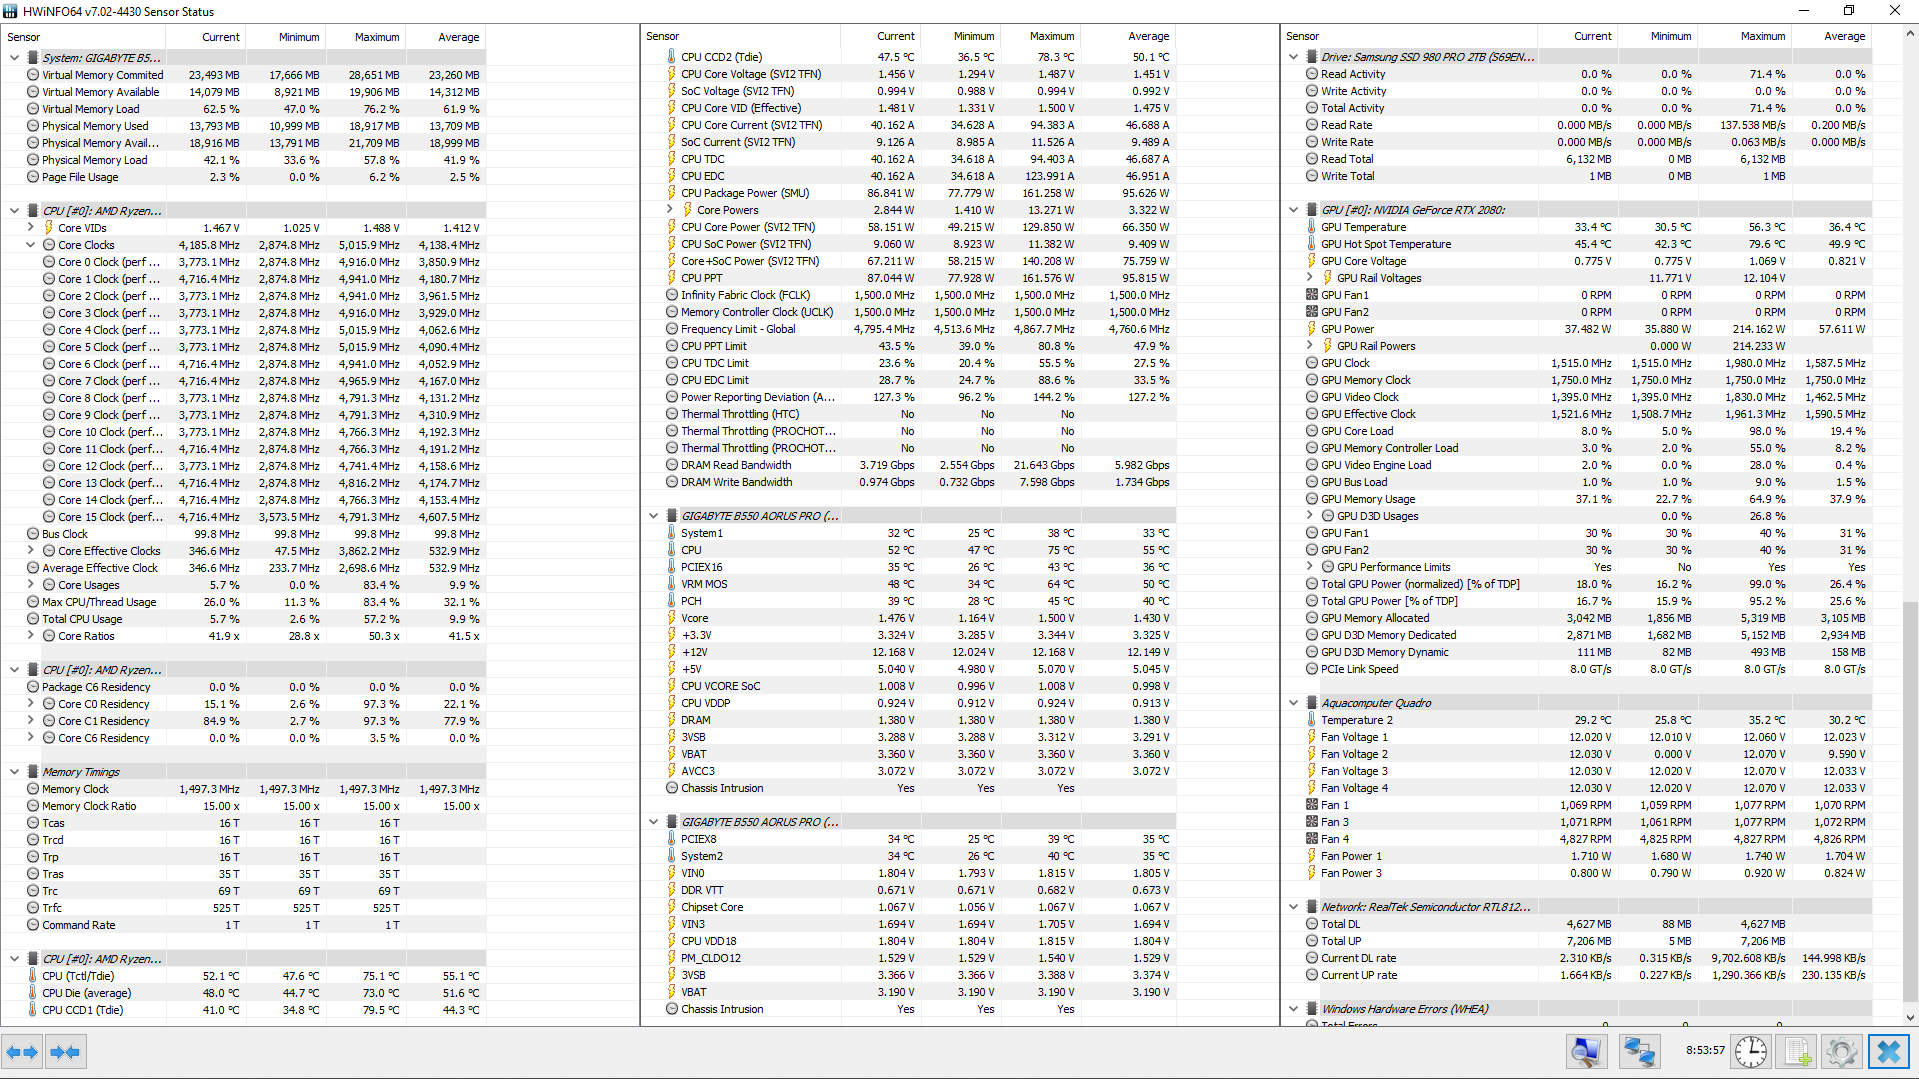Open the network computers remote center icon

point(1639,1052)
